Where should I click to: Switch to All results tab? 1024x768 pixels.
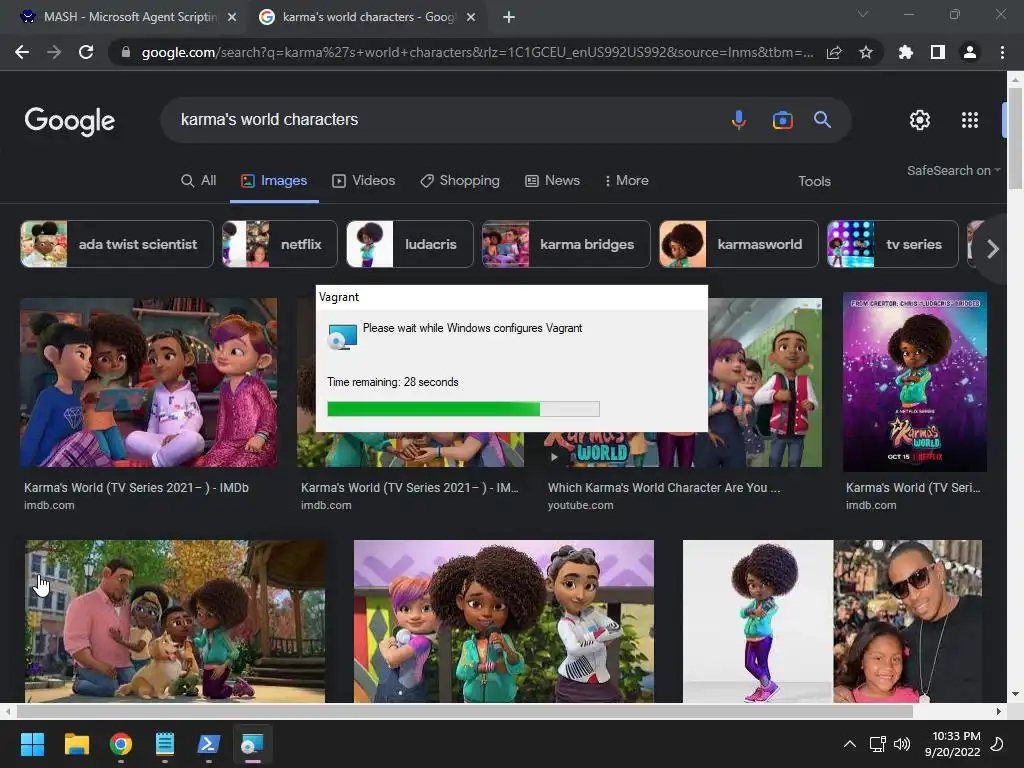(x=199, y=181)
